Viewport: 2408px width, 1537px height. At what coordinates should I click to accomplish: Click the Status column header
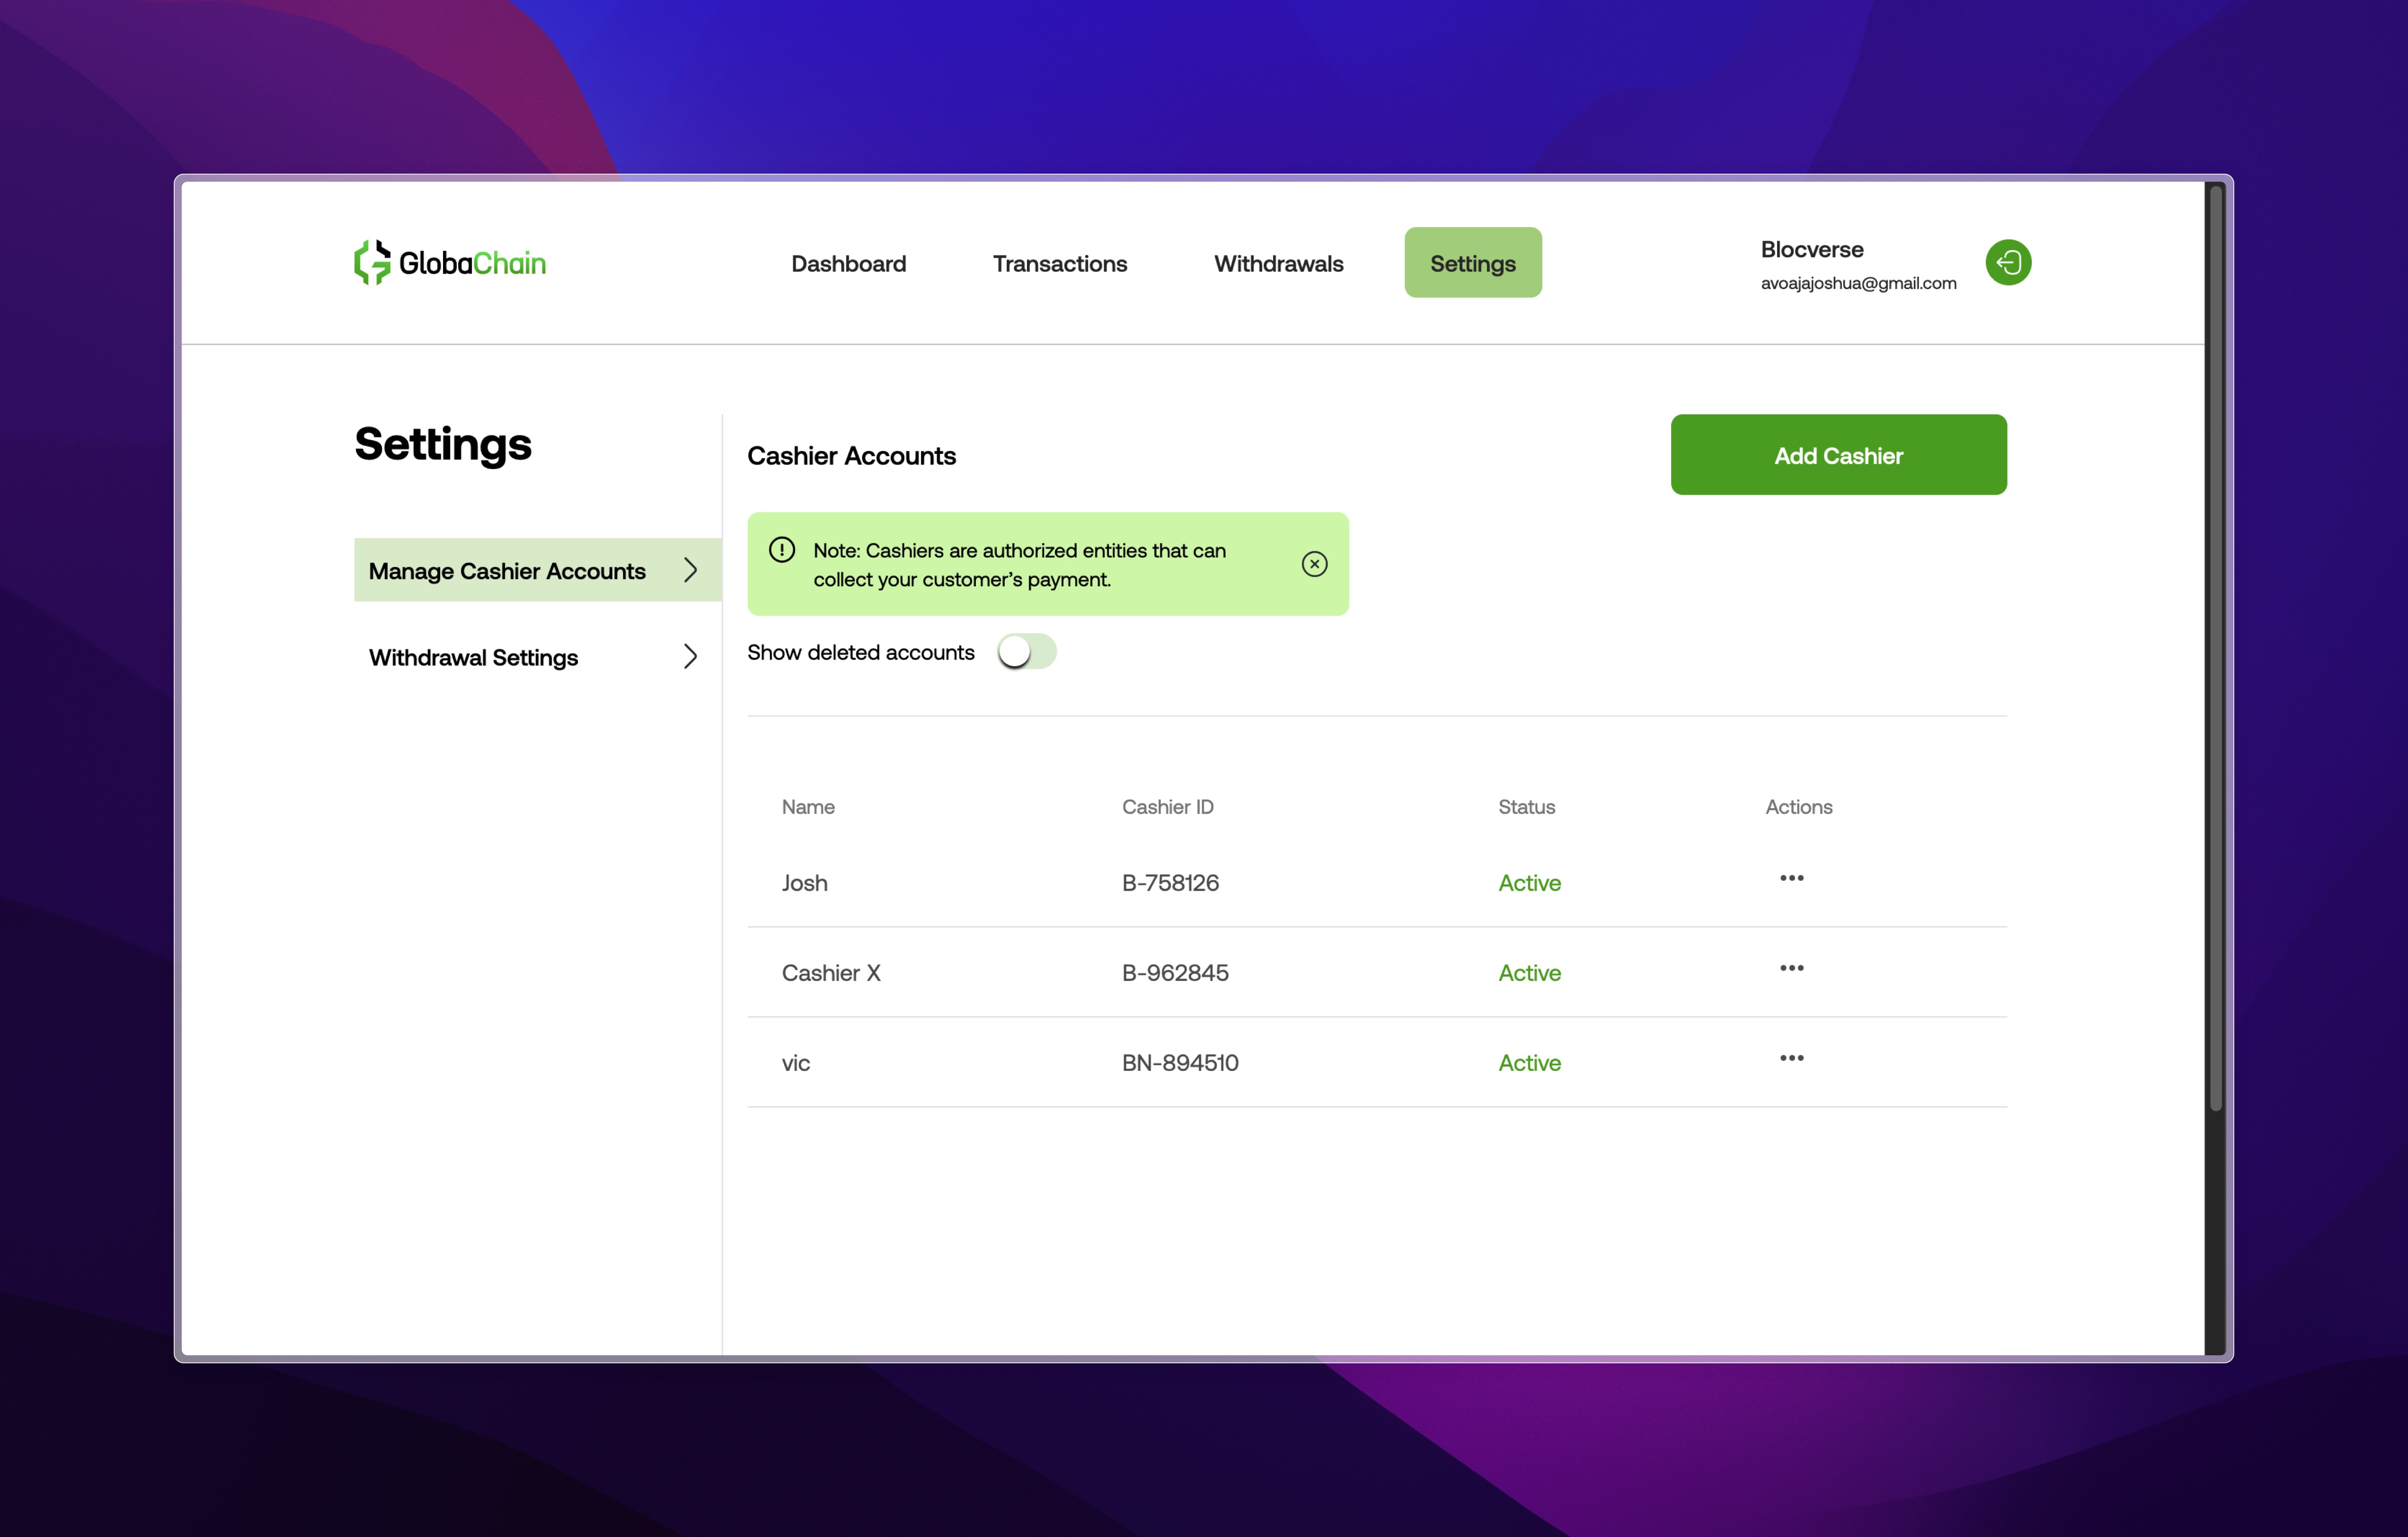pyautogui.click(x=1526, y=807)
